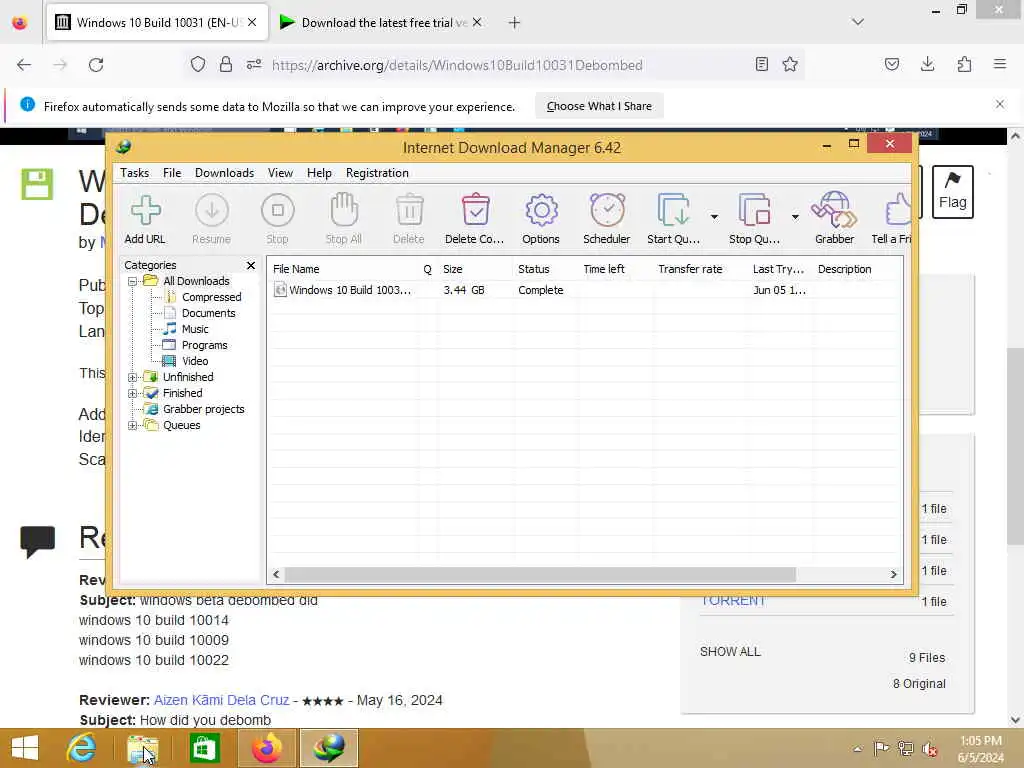
Task: Open the Firefox application menu
Action: click(x=1000, y=64)
